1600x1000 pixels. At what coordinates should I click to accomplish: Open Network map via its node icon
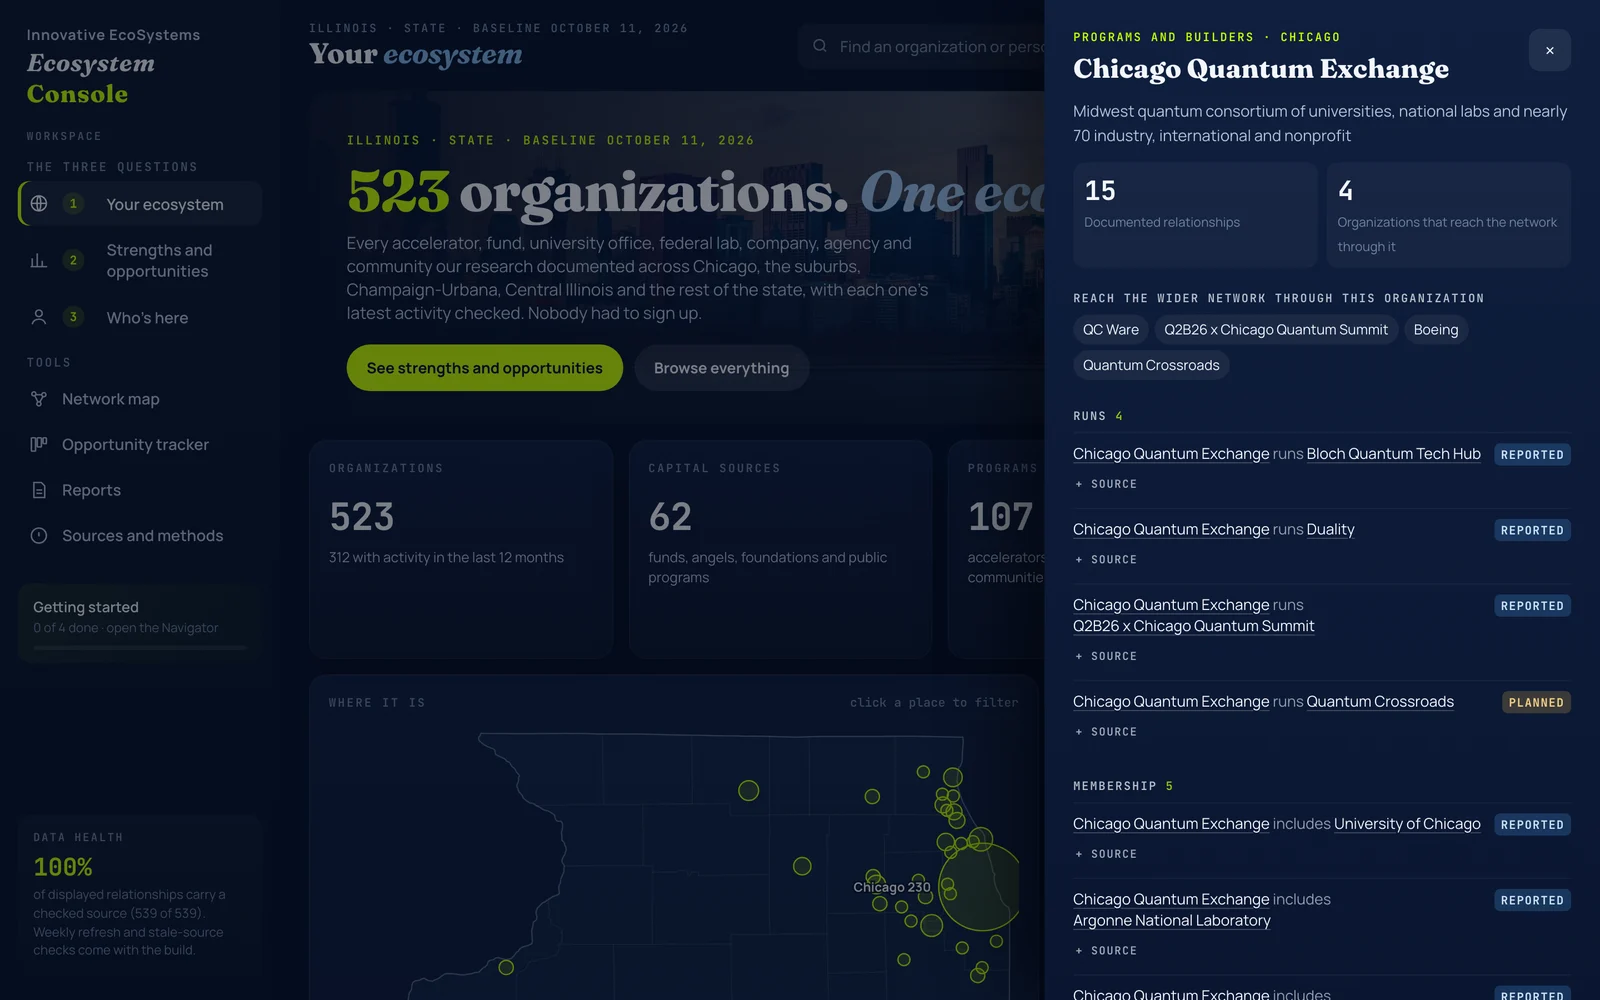[x=39, y=399]
